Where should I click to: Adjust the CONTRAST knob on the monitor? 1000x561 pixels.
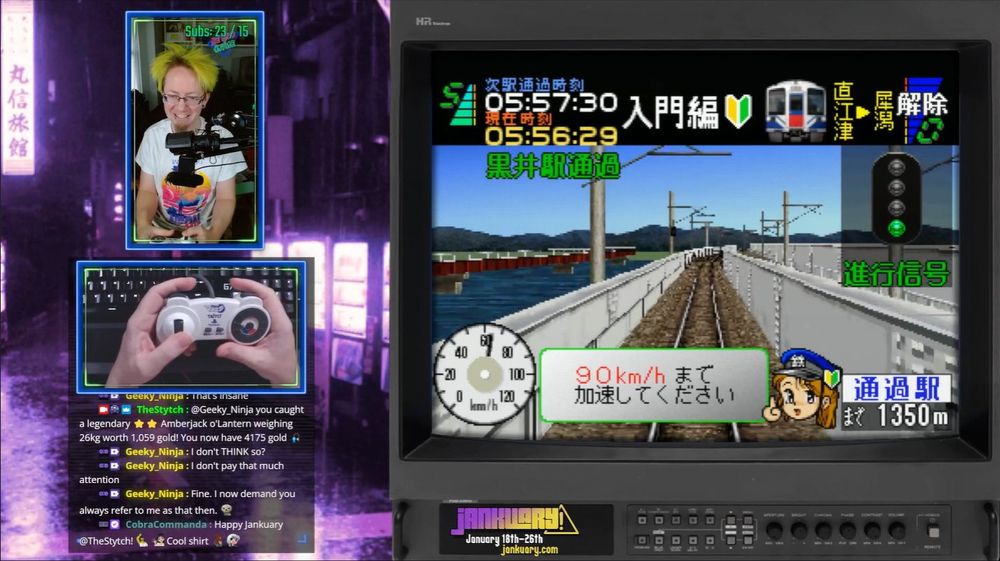872,530
